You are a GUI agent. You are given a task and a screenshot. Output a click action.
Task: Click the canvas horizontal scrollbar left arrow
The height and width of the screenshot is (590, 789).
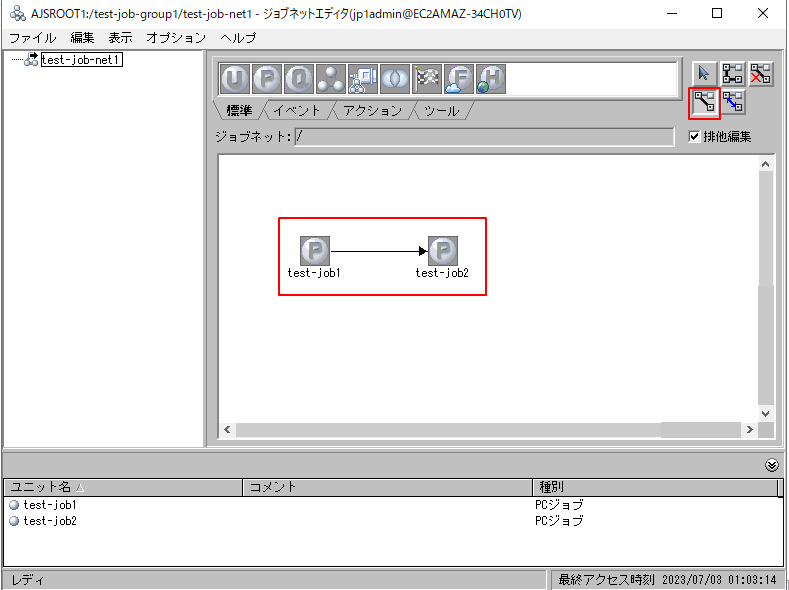click(x=227, y=430)
